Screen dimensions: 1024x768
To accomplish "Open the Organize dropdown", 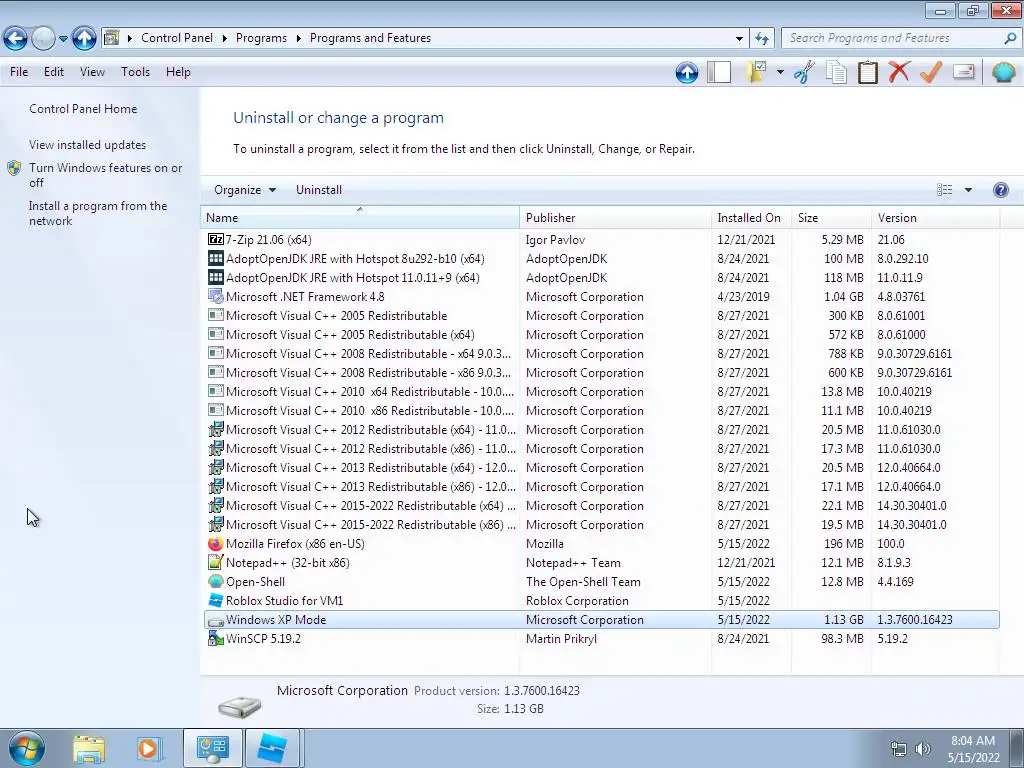I will (x=245, y=190).
